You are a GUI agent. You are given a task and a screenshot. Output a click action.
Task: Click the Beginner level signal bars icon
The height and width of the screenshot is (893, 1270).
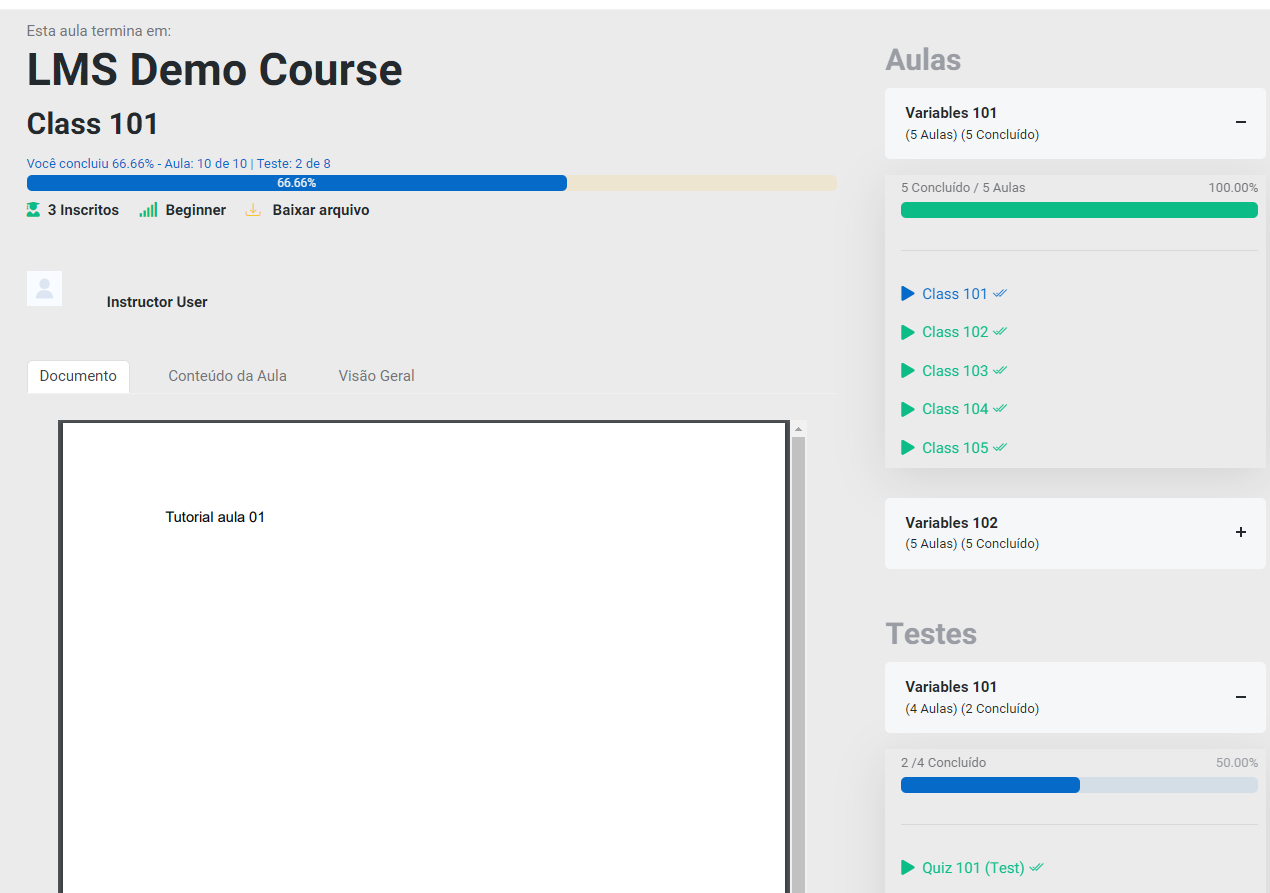pos(148,210)
